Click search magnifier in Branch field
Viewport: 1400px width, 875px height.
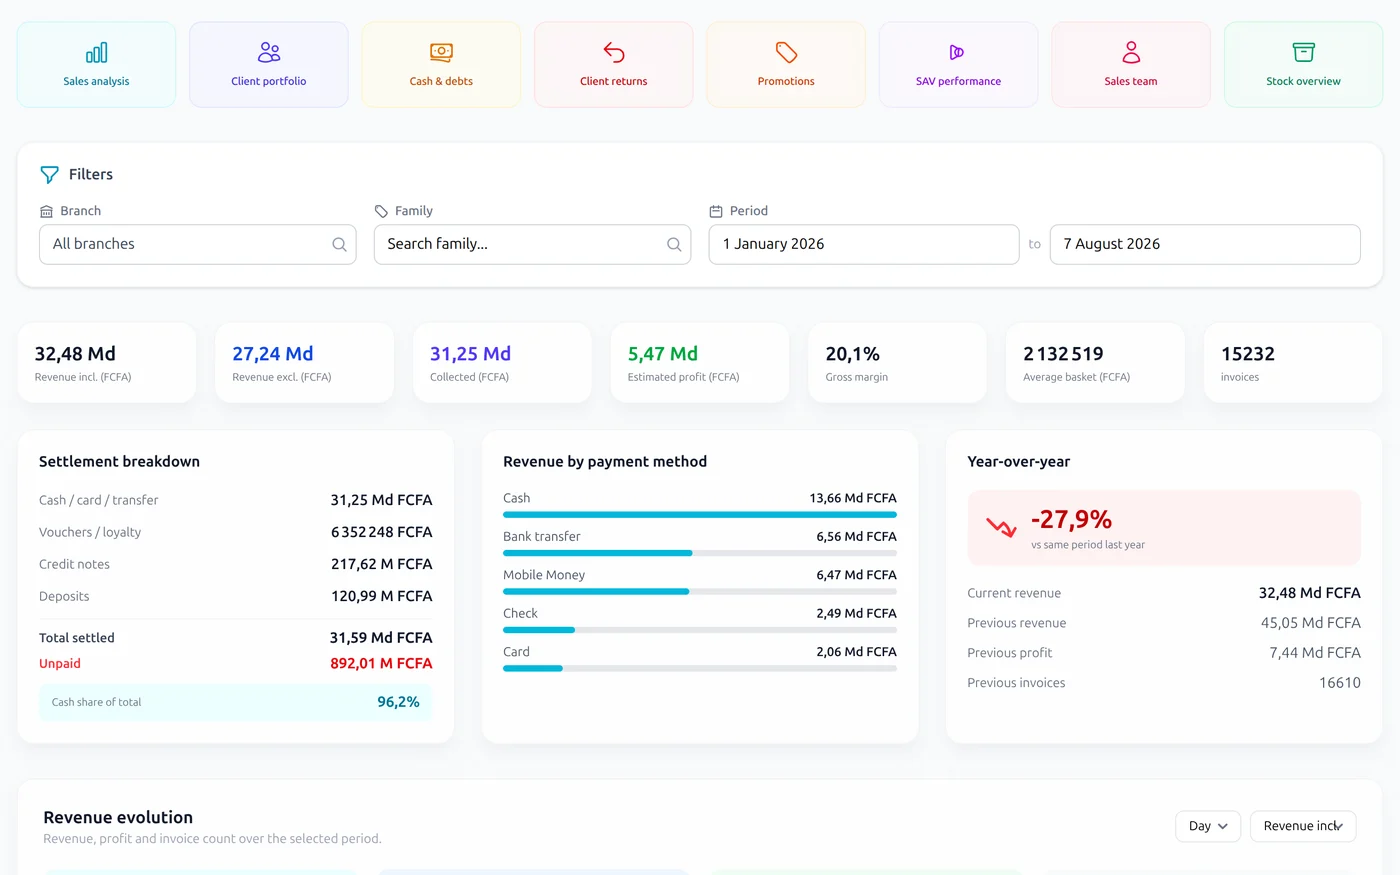coord(339,244)
